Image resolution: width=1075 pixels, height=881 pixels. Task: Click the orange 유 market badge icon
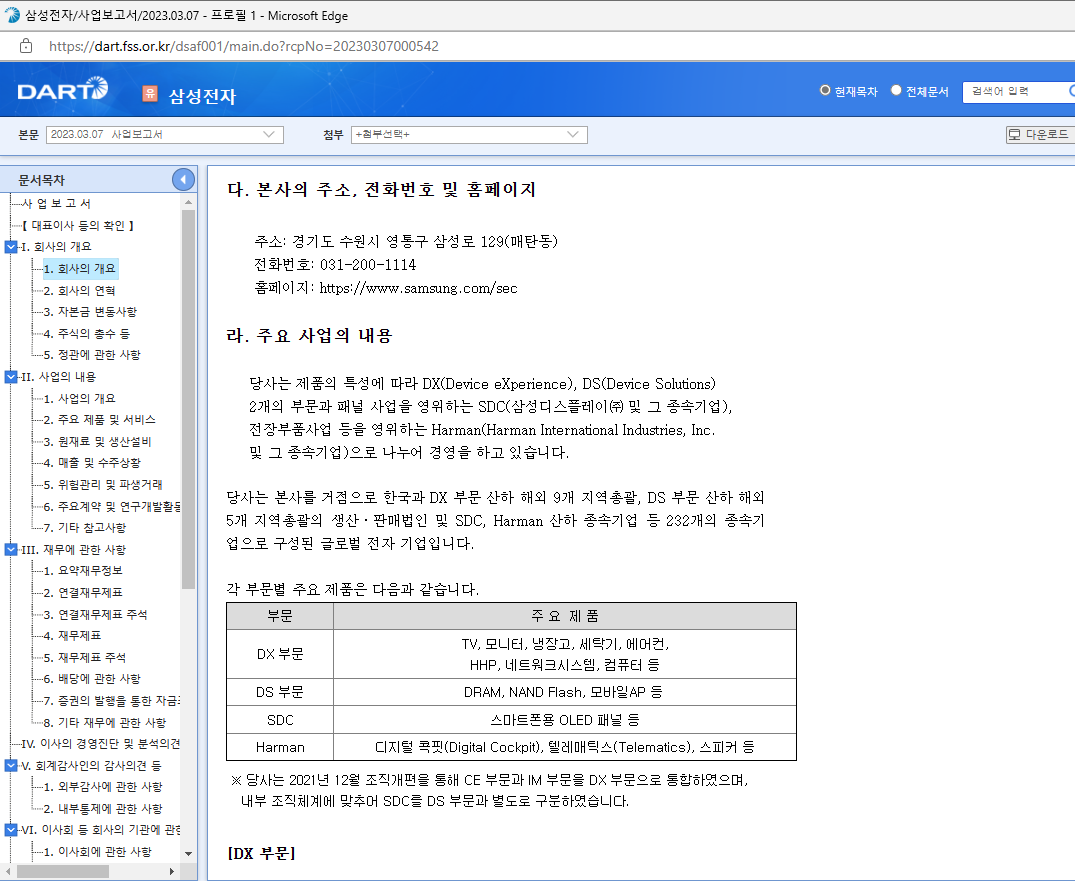click(149, 93)
